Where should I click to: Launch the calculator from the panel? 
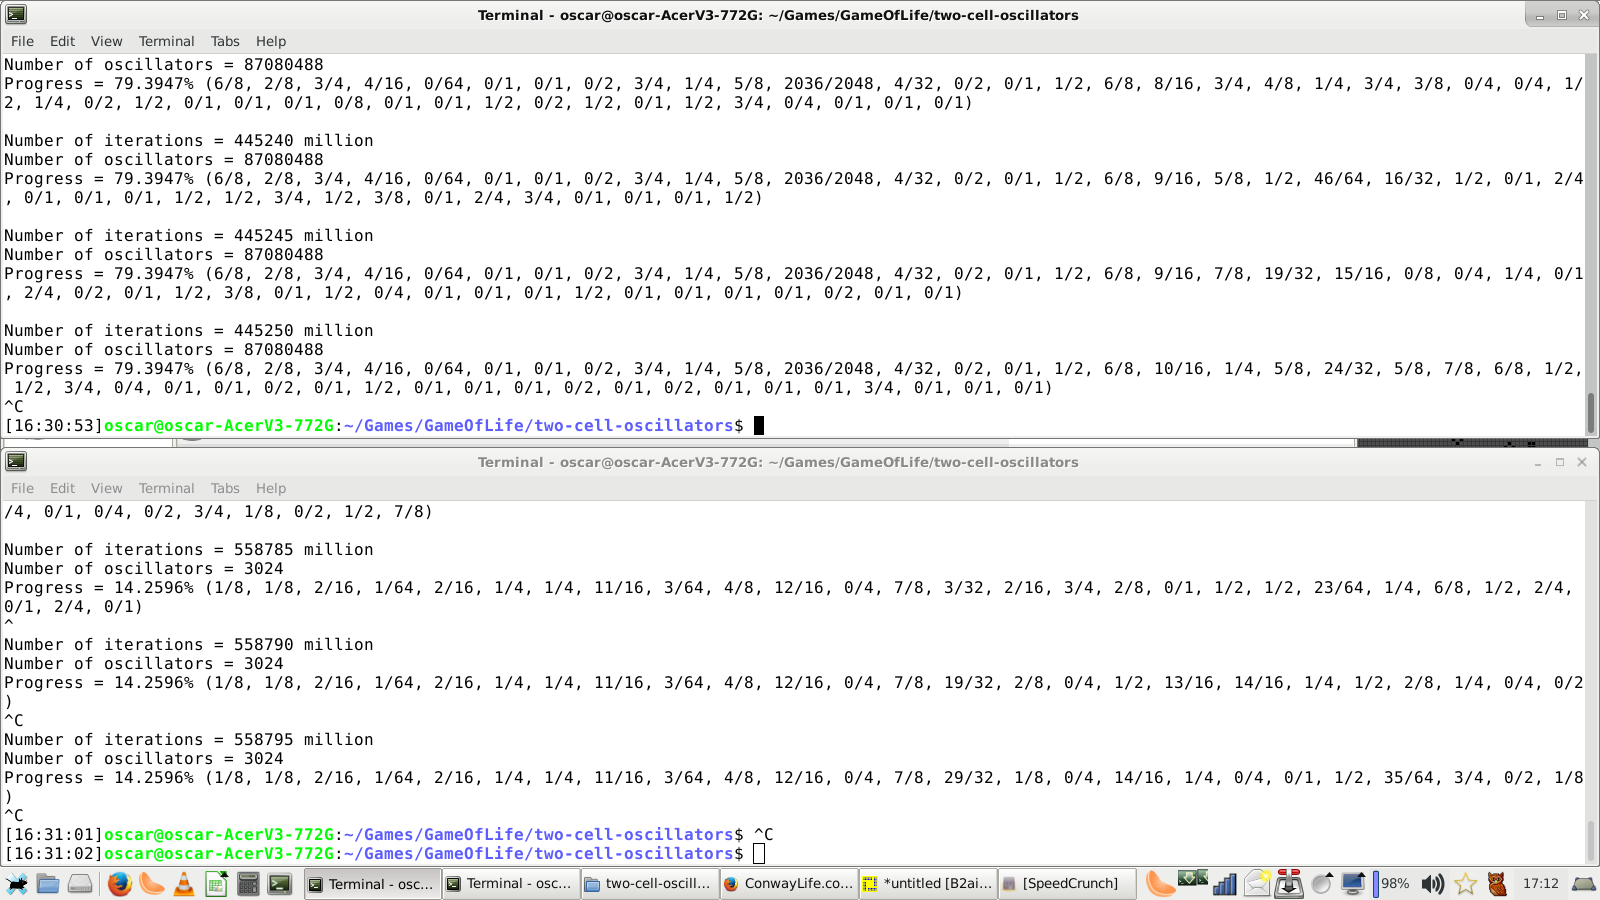tap(248, 884)
